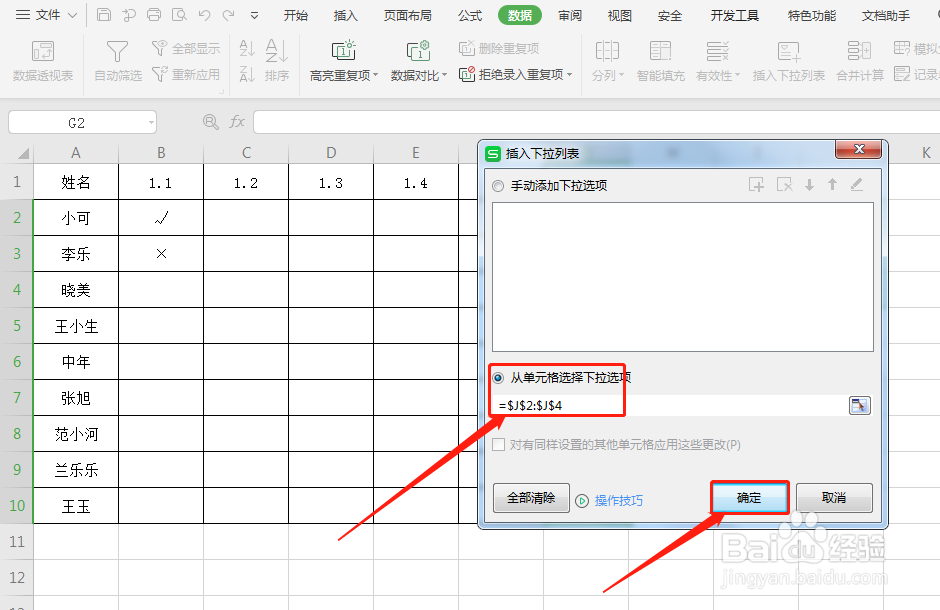Close the 插入下拉列表 dialog
The width and height of the screenshot is (940, 610).
[859, 149]
